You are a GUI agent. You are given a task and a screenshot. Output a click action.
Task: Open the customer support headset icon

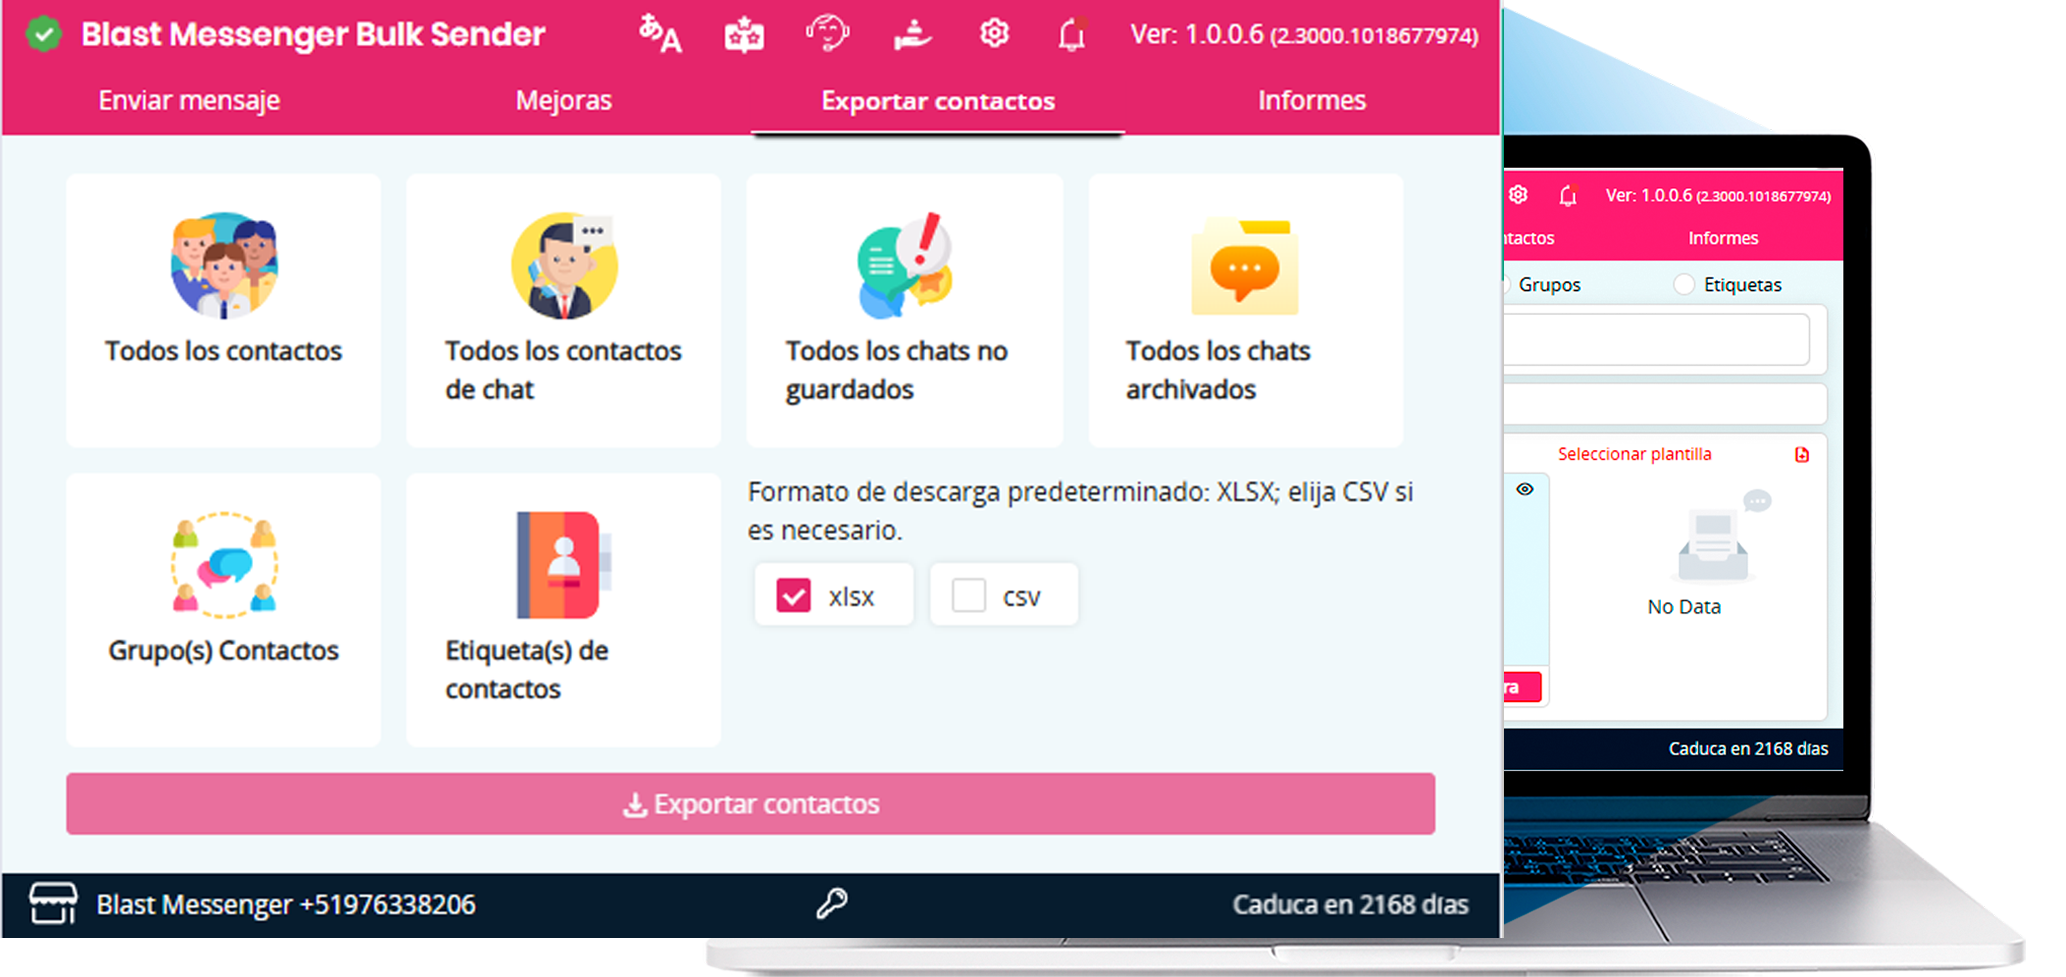click(x=827, y=35)
